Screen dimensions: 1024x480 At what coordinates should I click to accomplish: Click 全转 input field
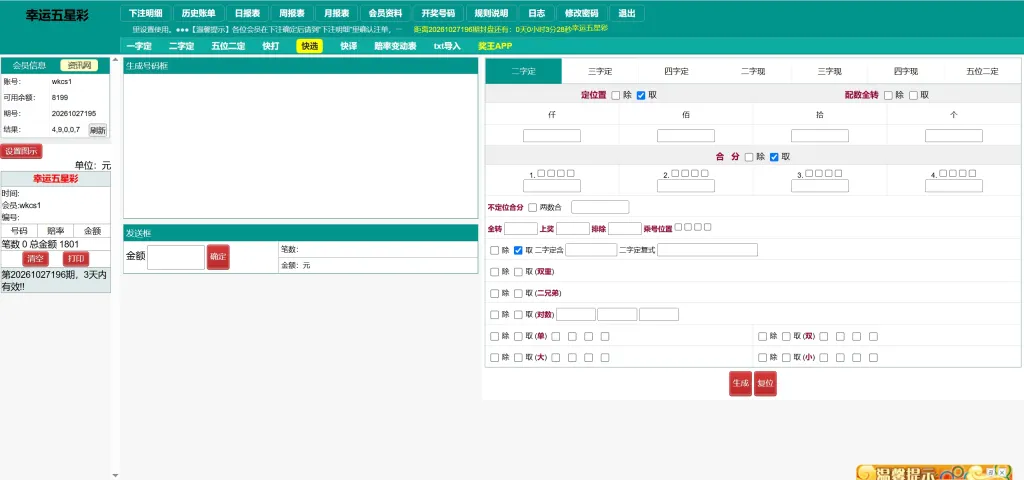tap(521, 229)
